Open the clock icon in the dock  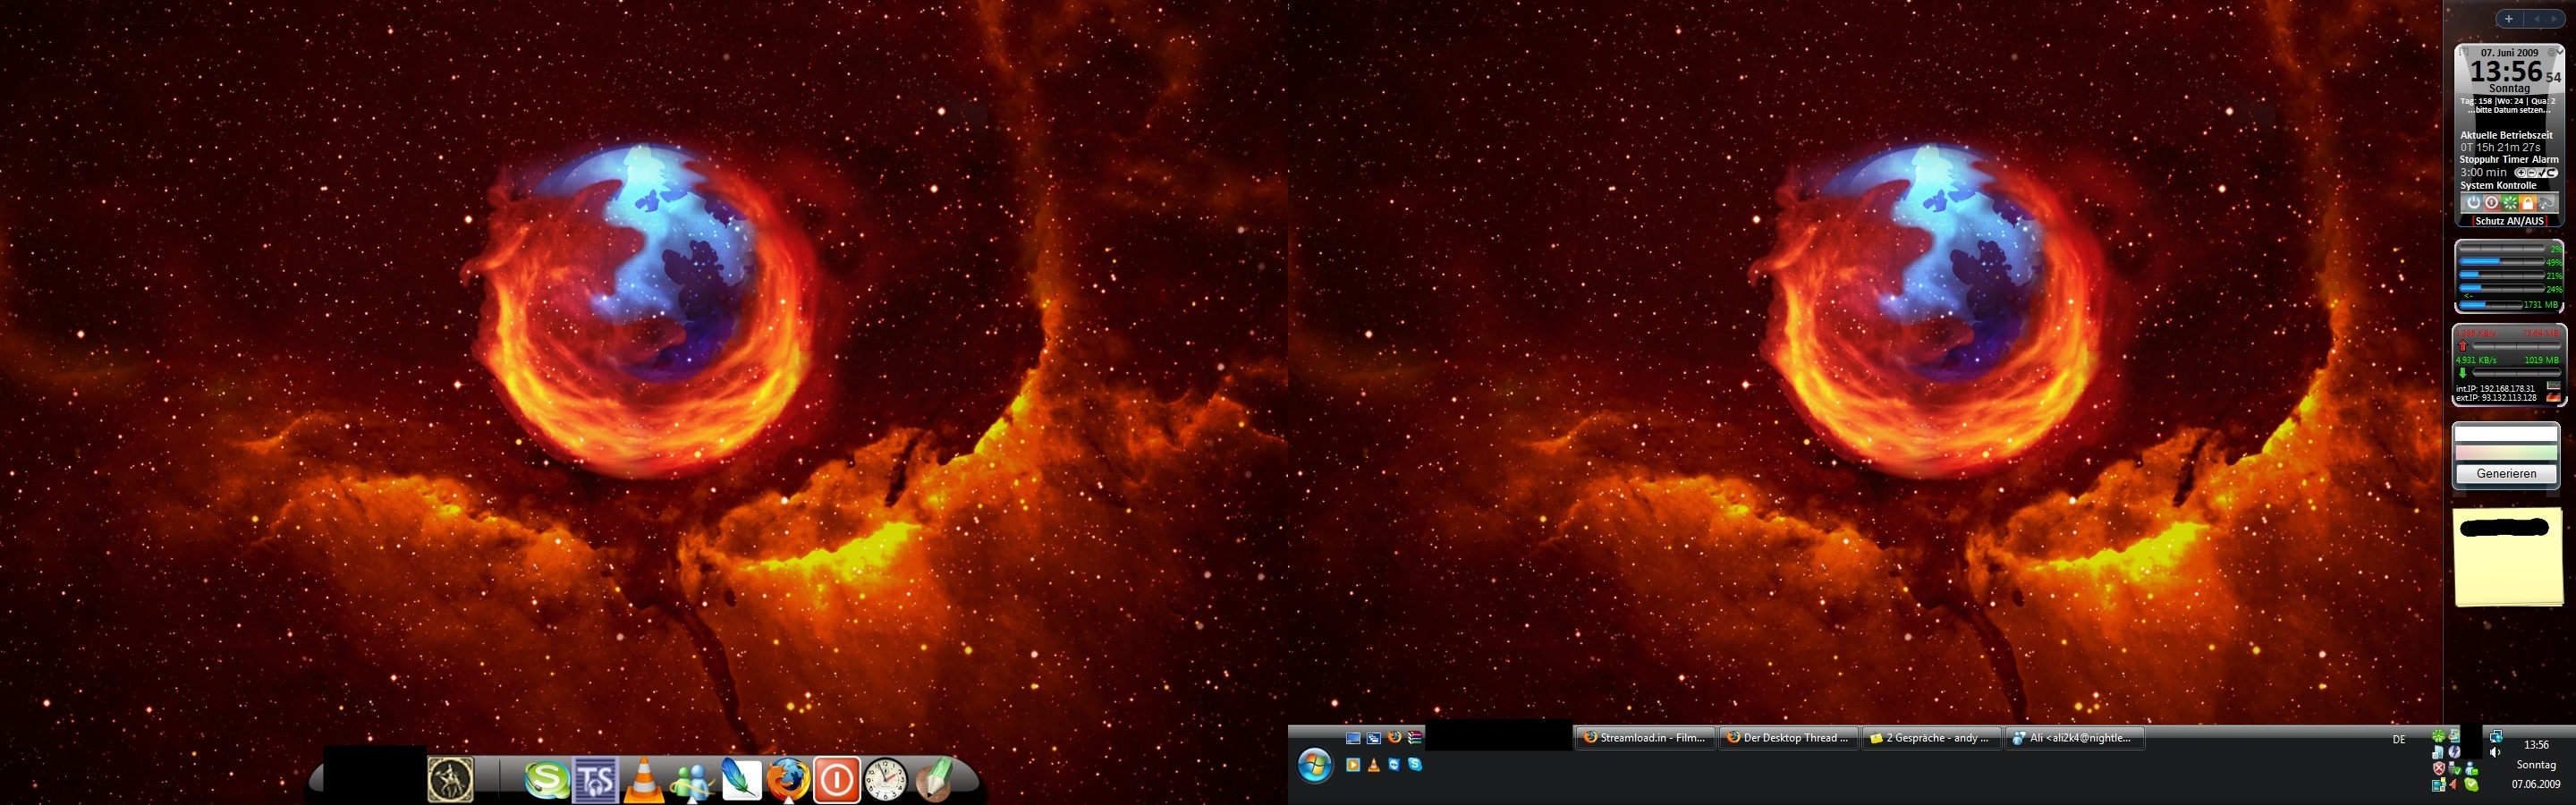(x=885, y=780)
